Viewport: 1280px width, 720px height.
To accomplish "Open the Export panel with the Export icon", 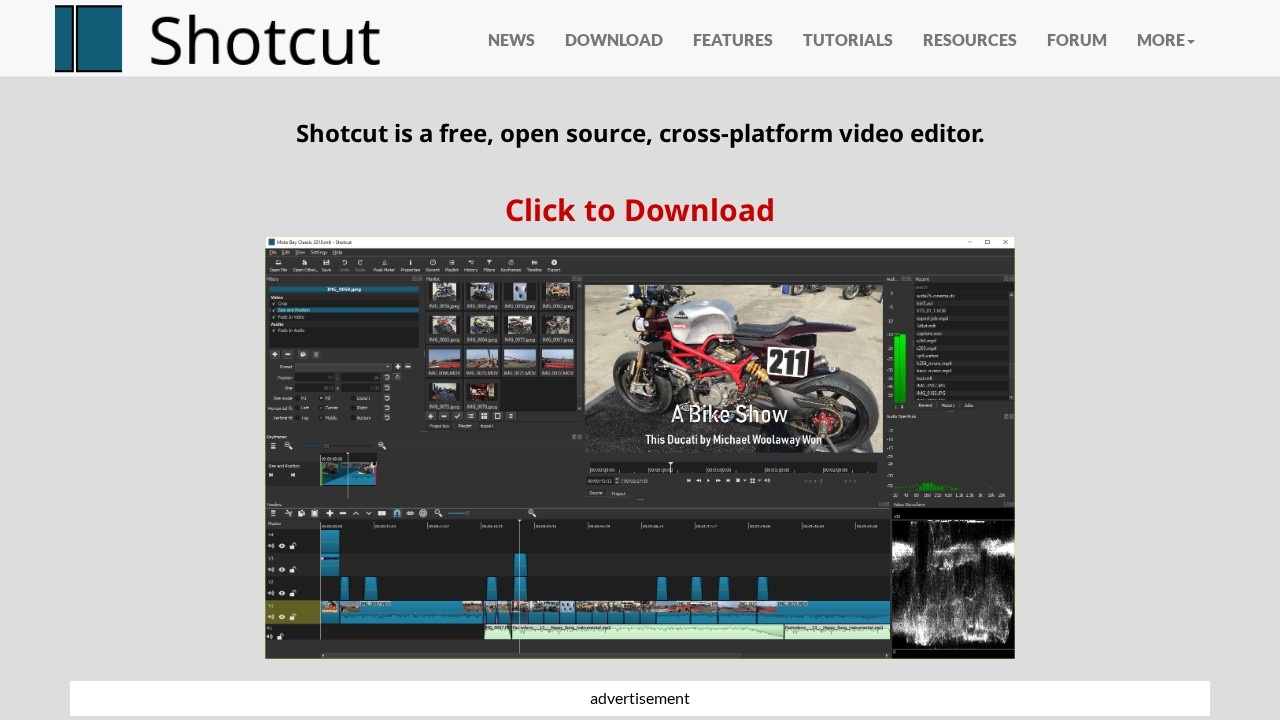I will tap(553, 263).
